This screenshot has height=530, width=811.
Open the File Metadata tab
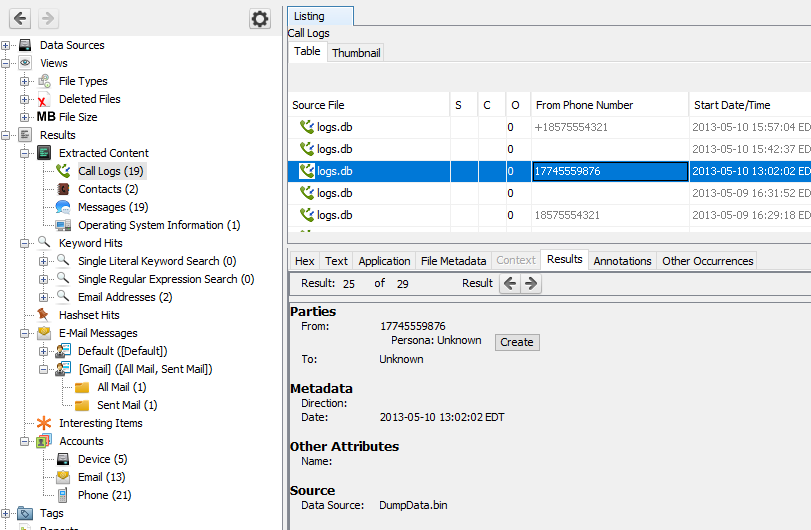click(x=453, y=261)
